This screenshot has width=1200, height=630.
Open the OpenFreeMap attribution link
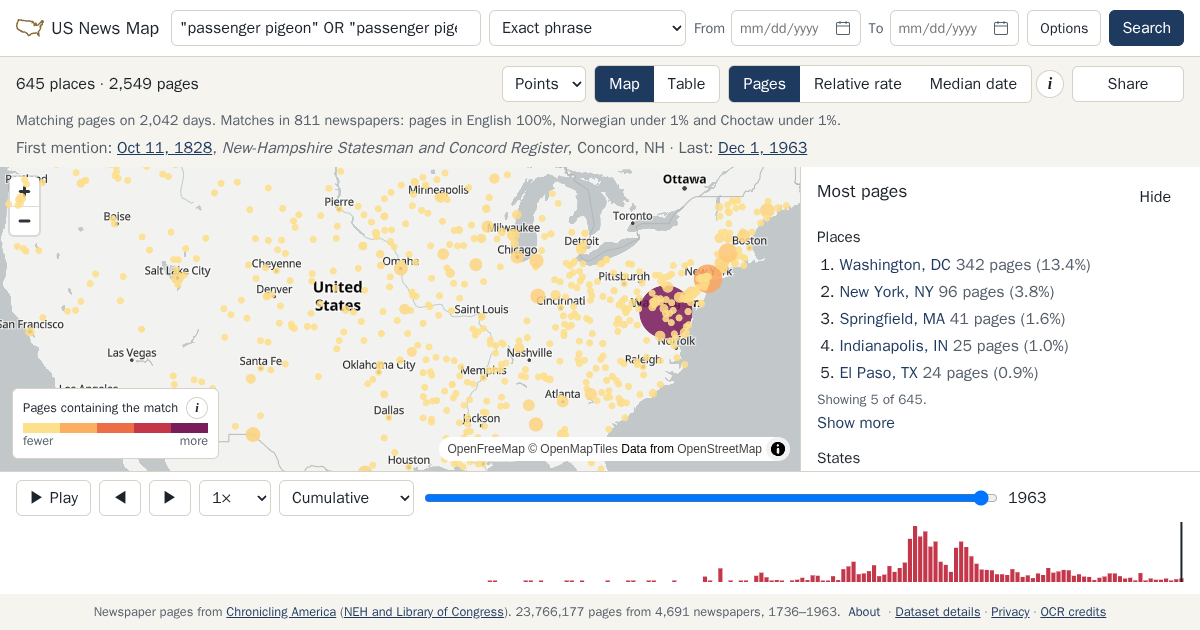(x=486, y=449)
